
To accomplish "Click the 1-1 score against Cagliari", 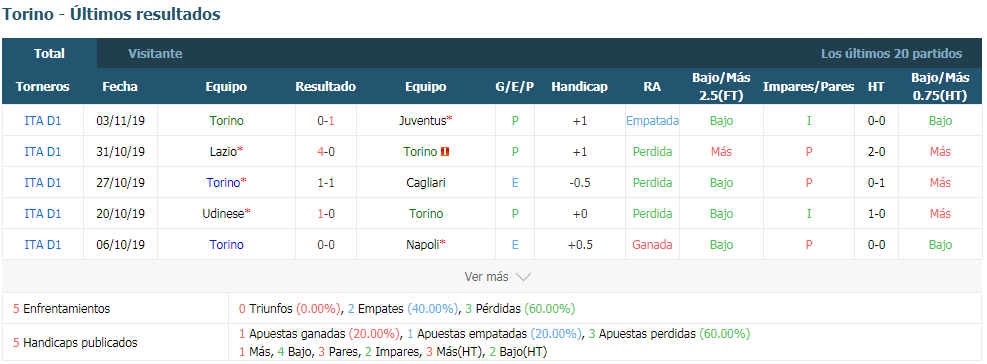I will pyautogui.click(x=326, y=183).
